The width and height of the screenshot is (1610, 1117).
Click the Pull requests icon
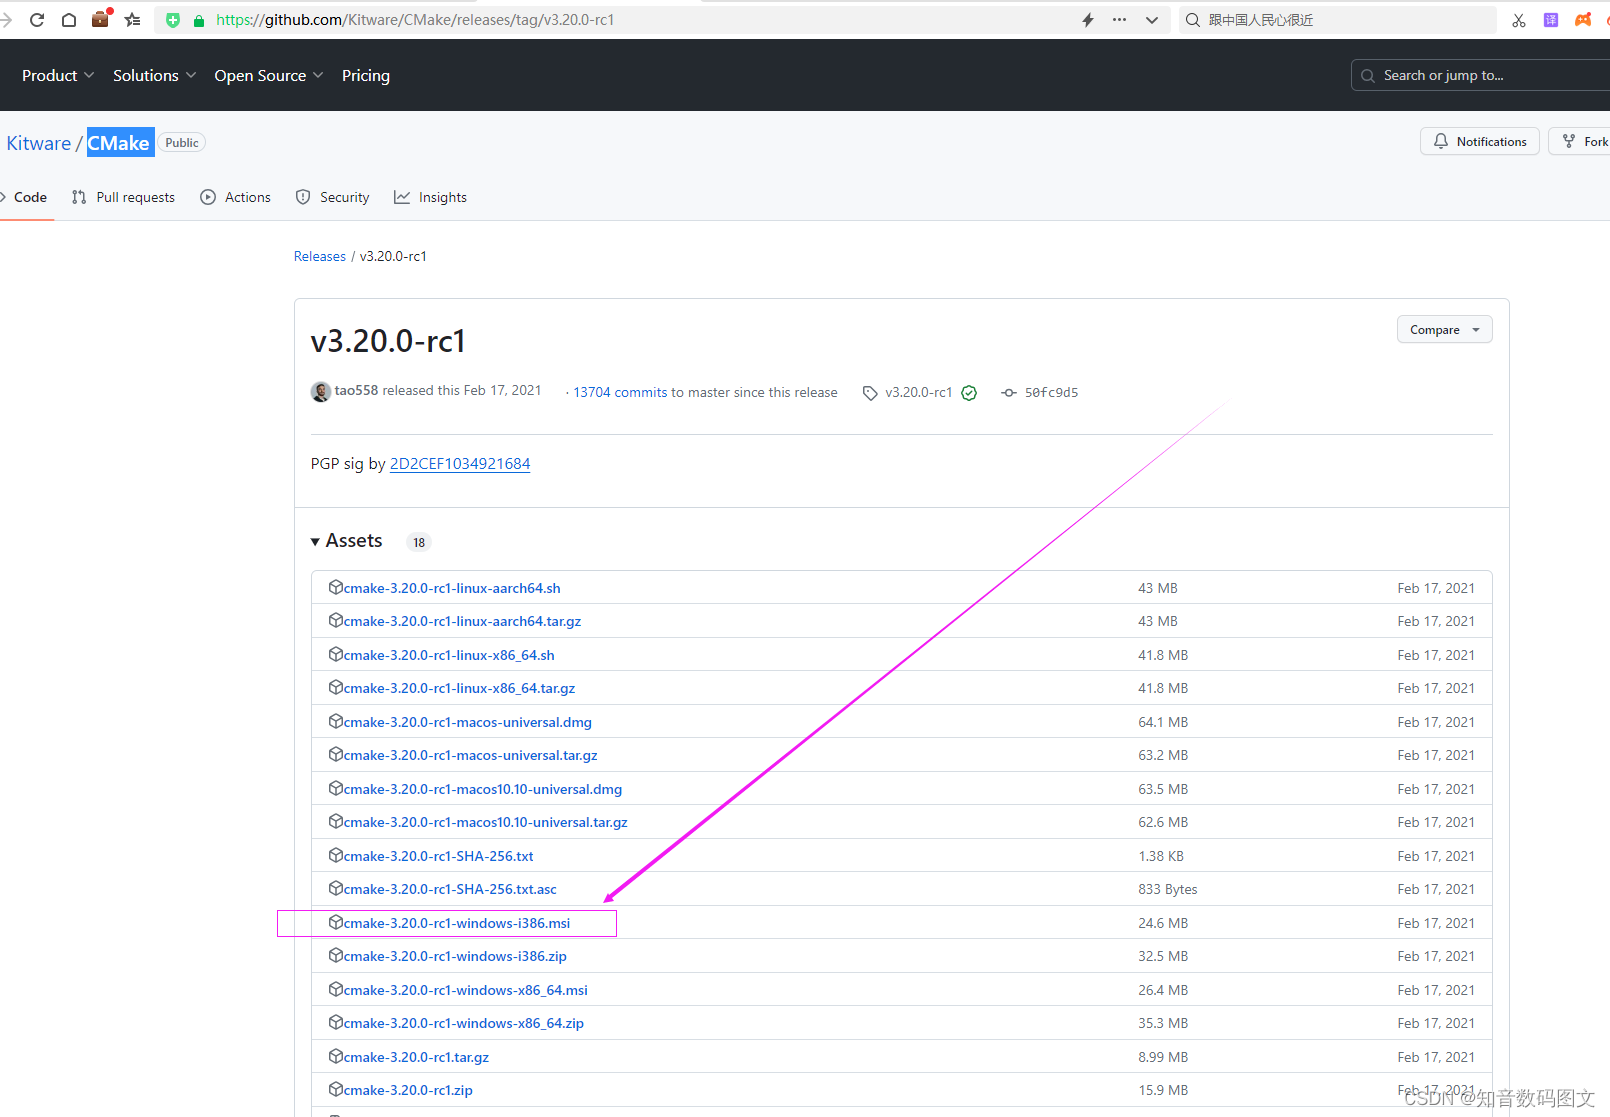point(78,197)
